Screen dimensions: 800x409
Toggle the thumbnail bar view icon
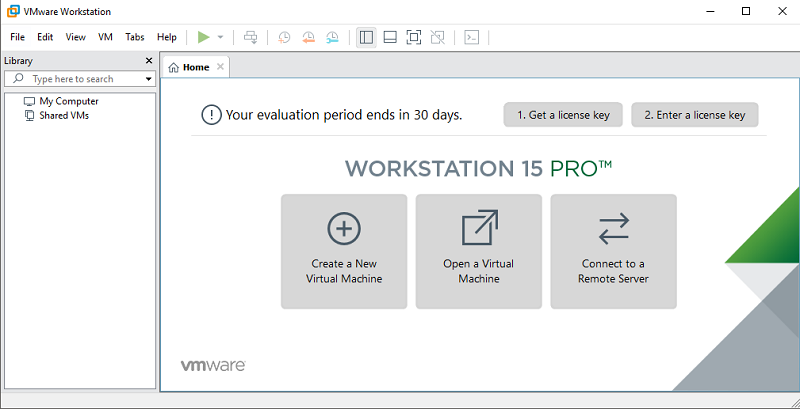click(x=390, y=37)
